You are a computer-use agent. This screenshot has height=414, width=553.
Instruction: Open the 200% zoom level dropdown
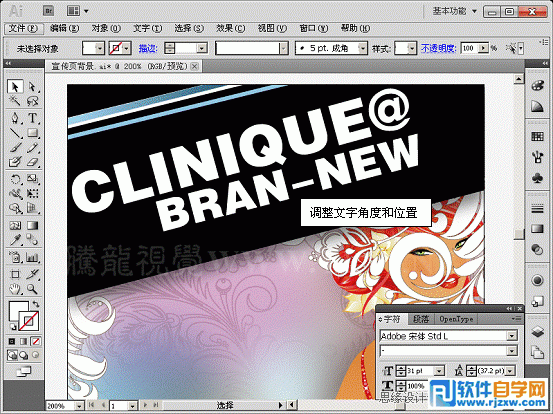pos(79,406)
